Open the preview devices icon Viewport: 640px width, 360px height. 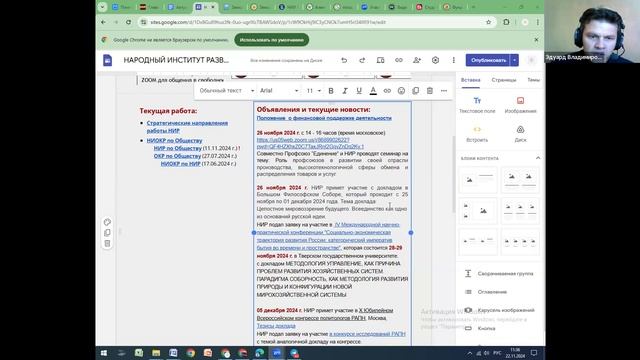click(380, 60)
